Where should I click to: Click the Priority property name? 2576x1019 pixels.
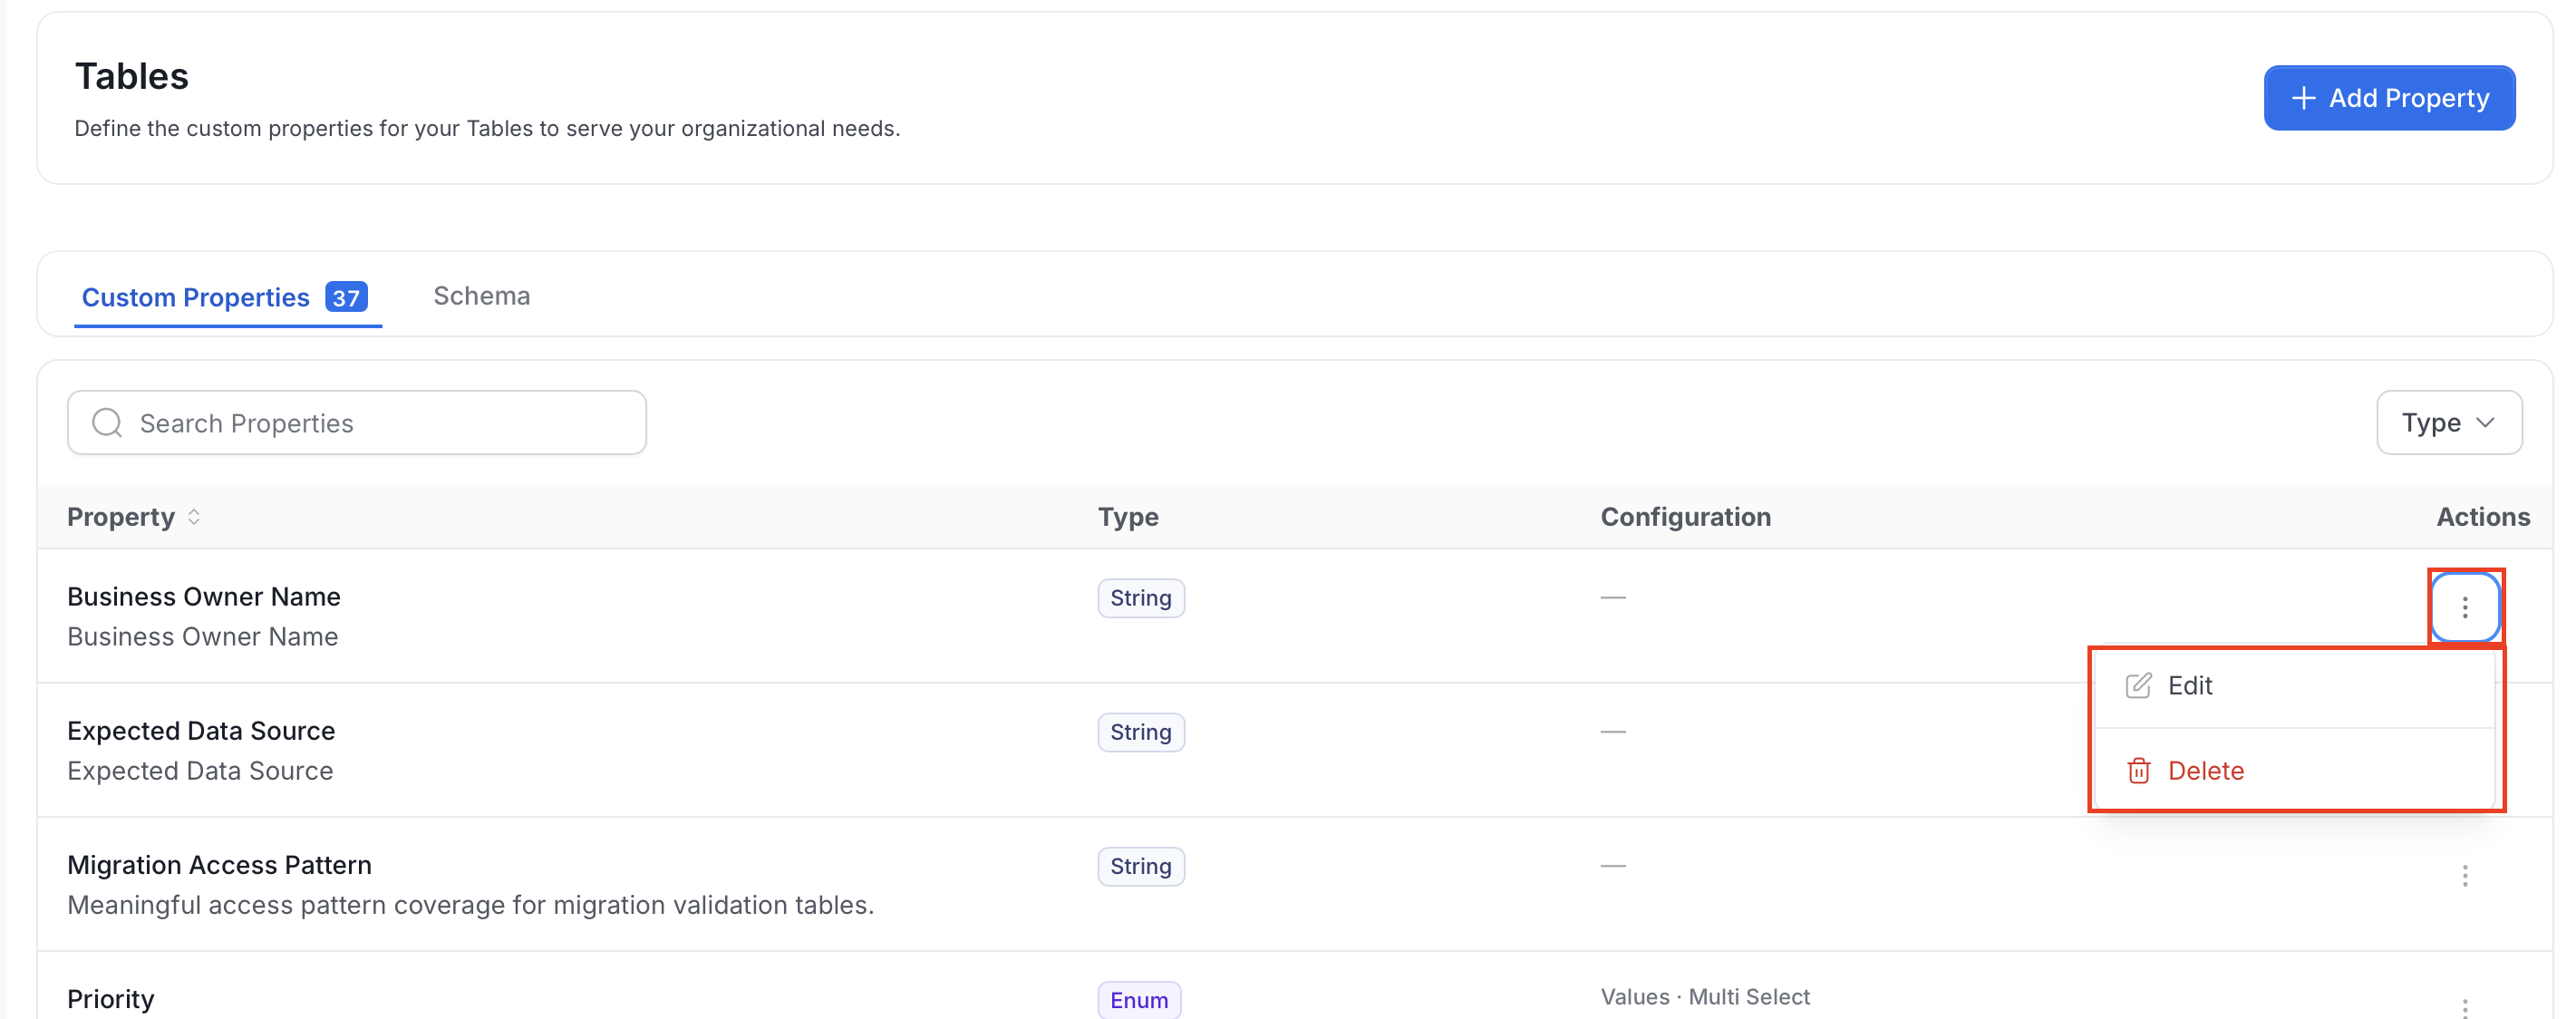click(x=111, y=999)
